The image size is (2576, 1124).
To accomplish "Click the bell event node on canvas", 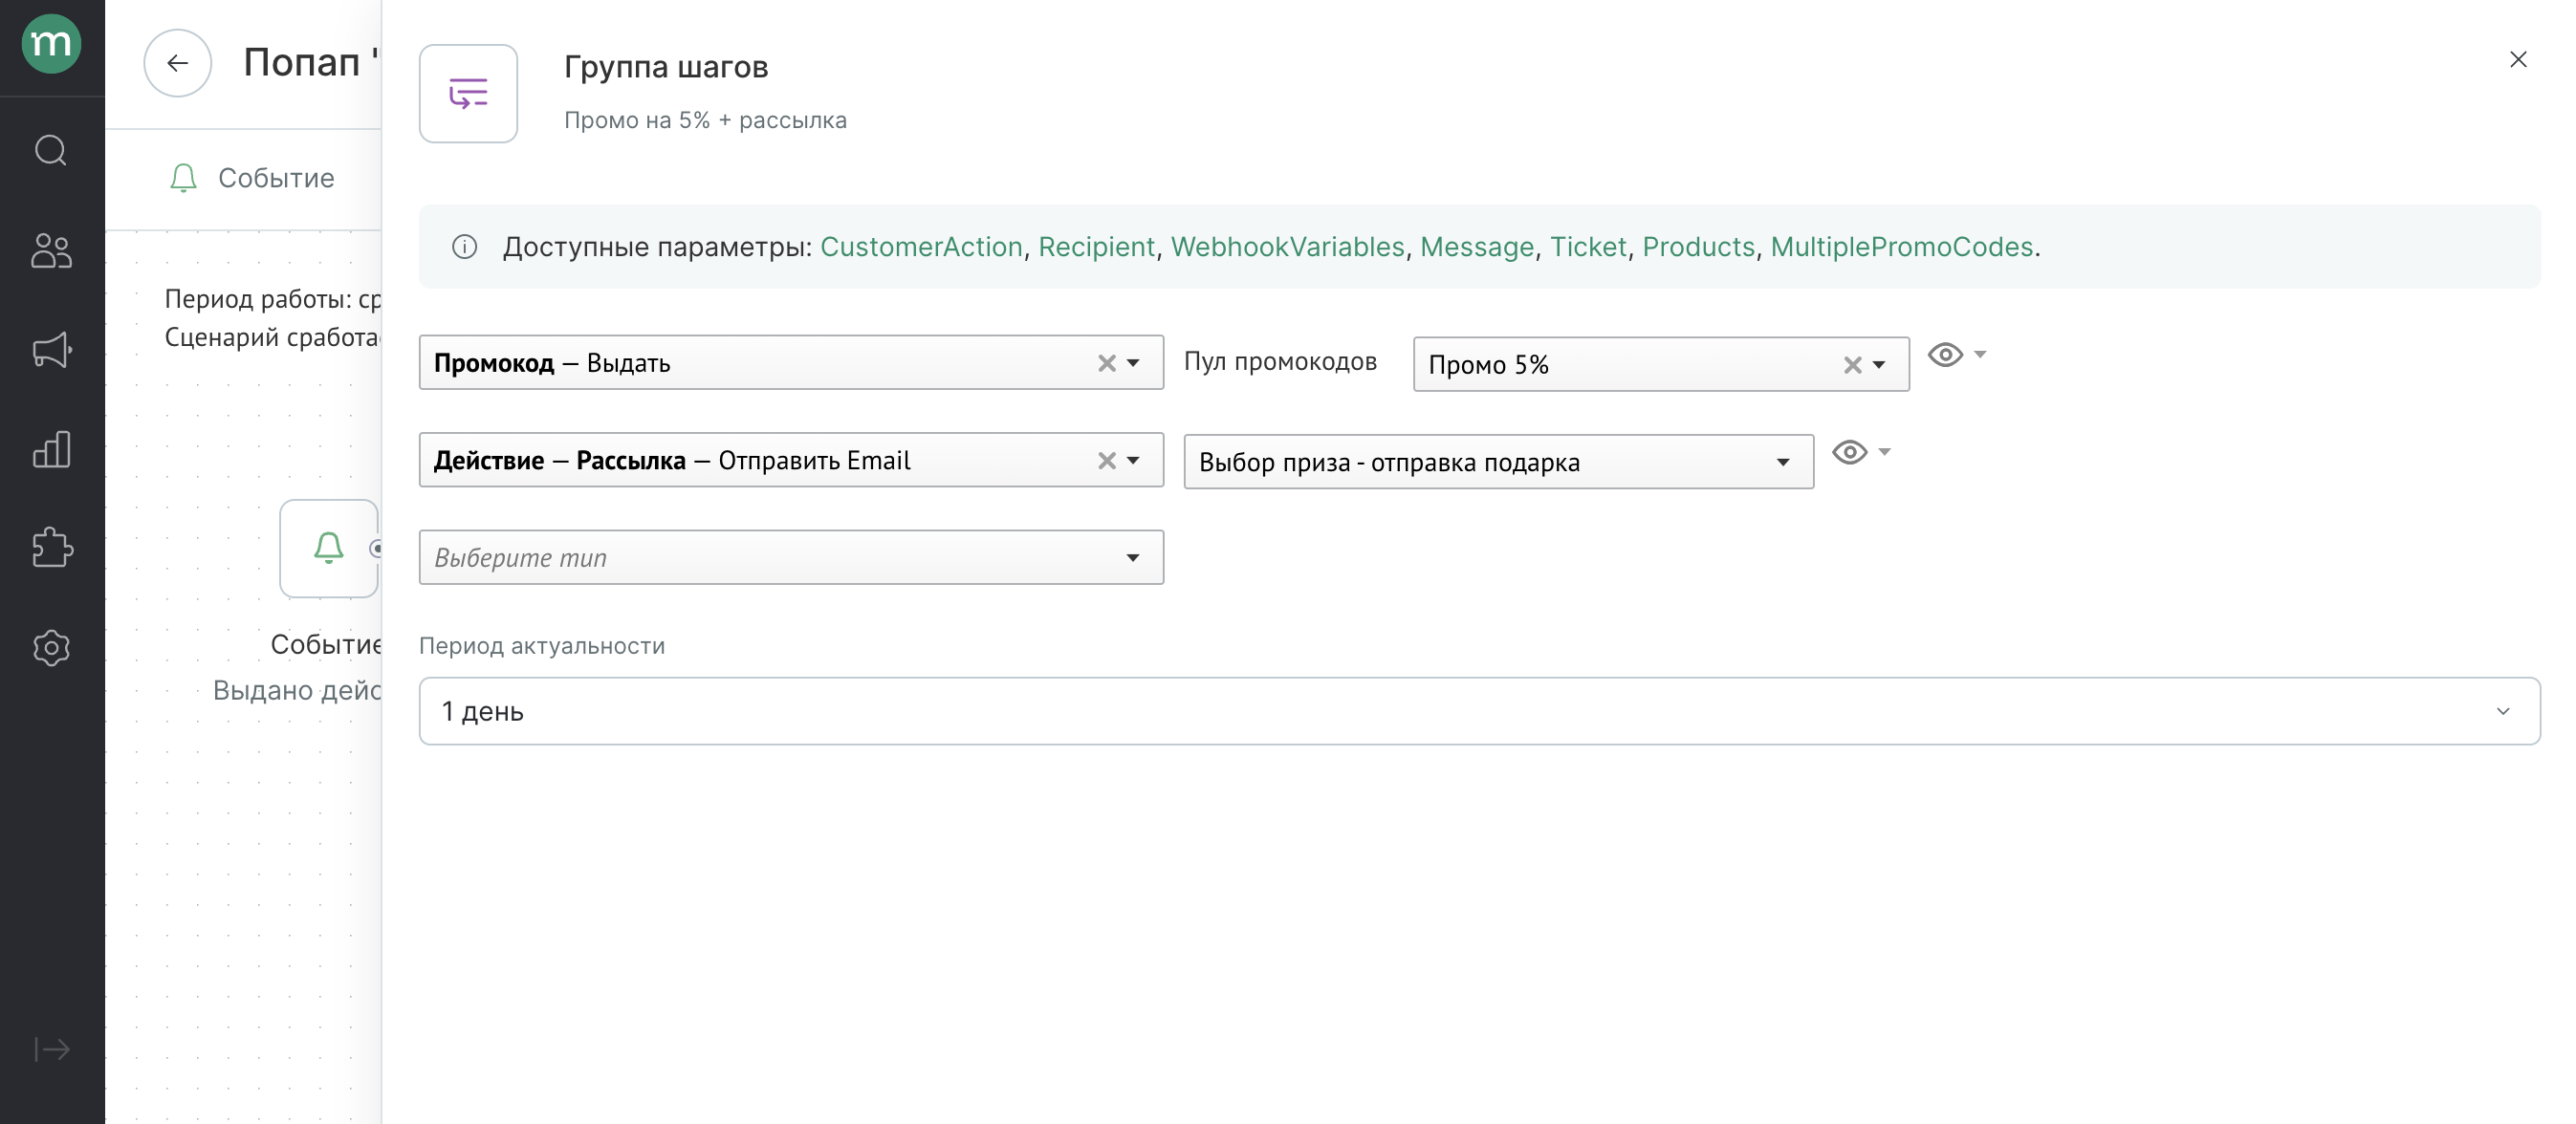I will click(x=329, y=548).
